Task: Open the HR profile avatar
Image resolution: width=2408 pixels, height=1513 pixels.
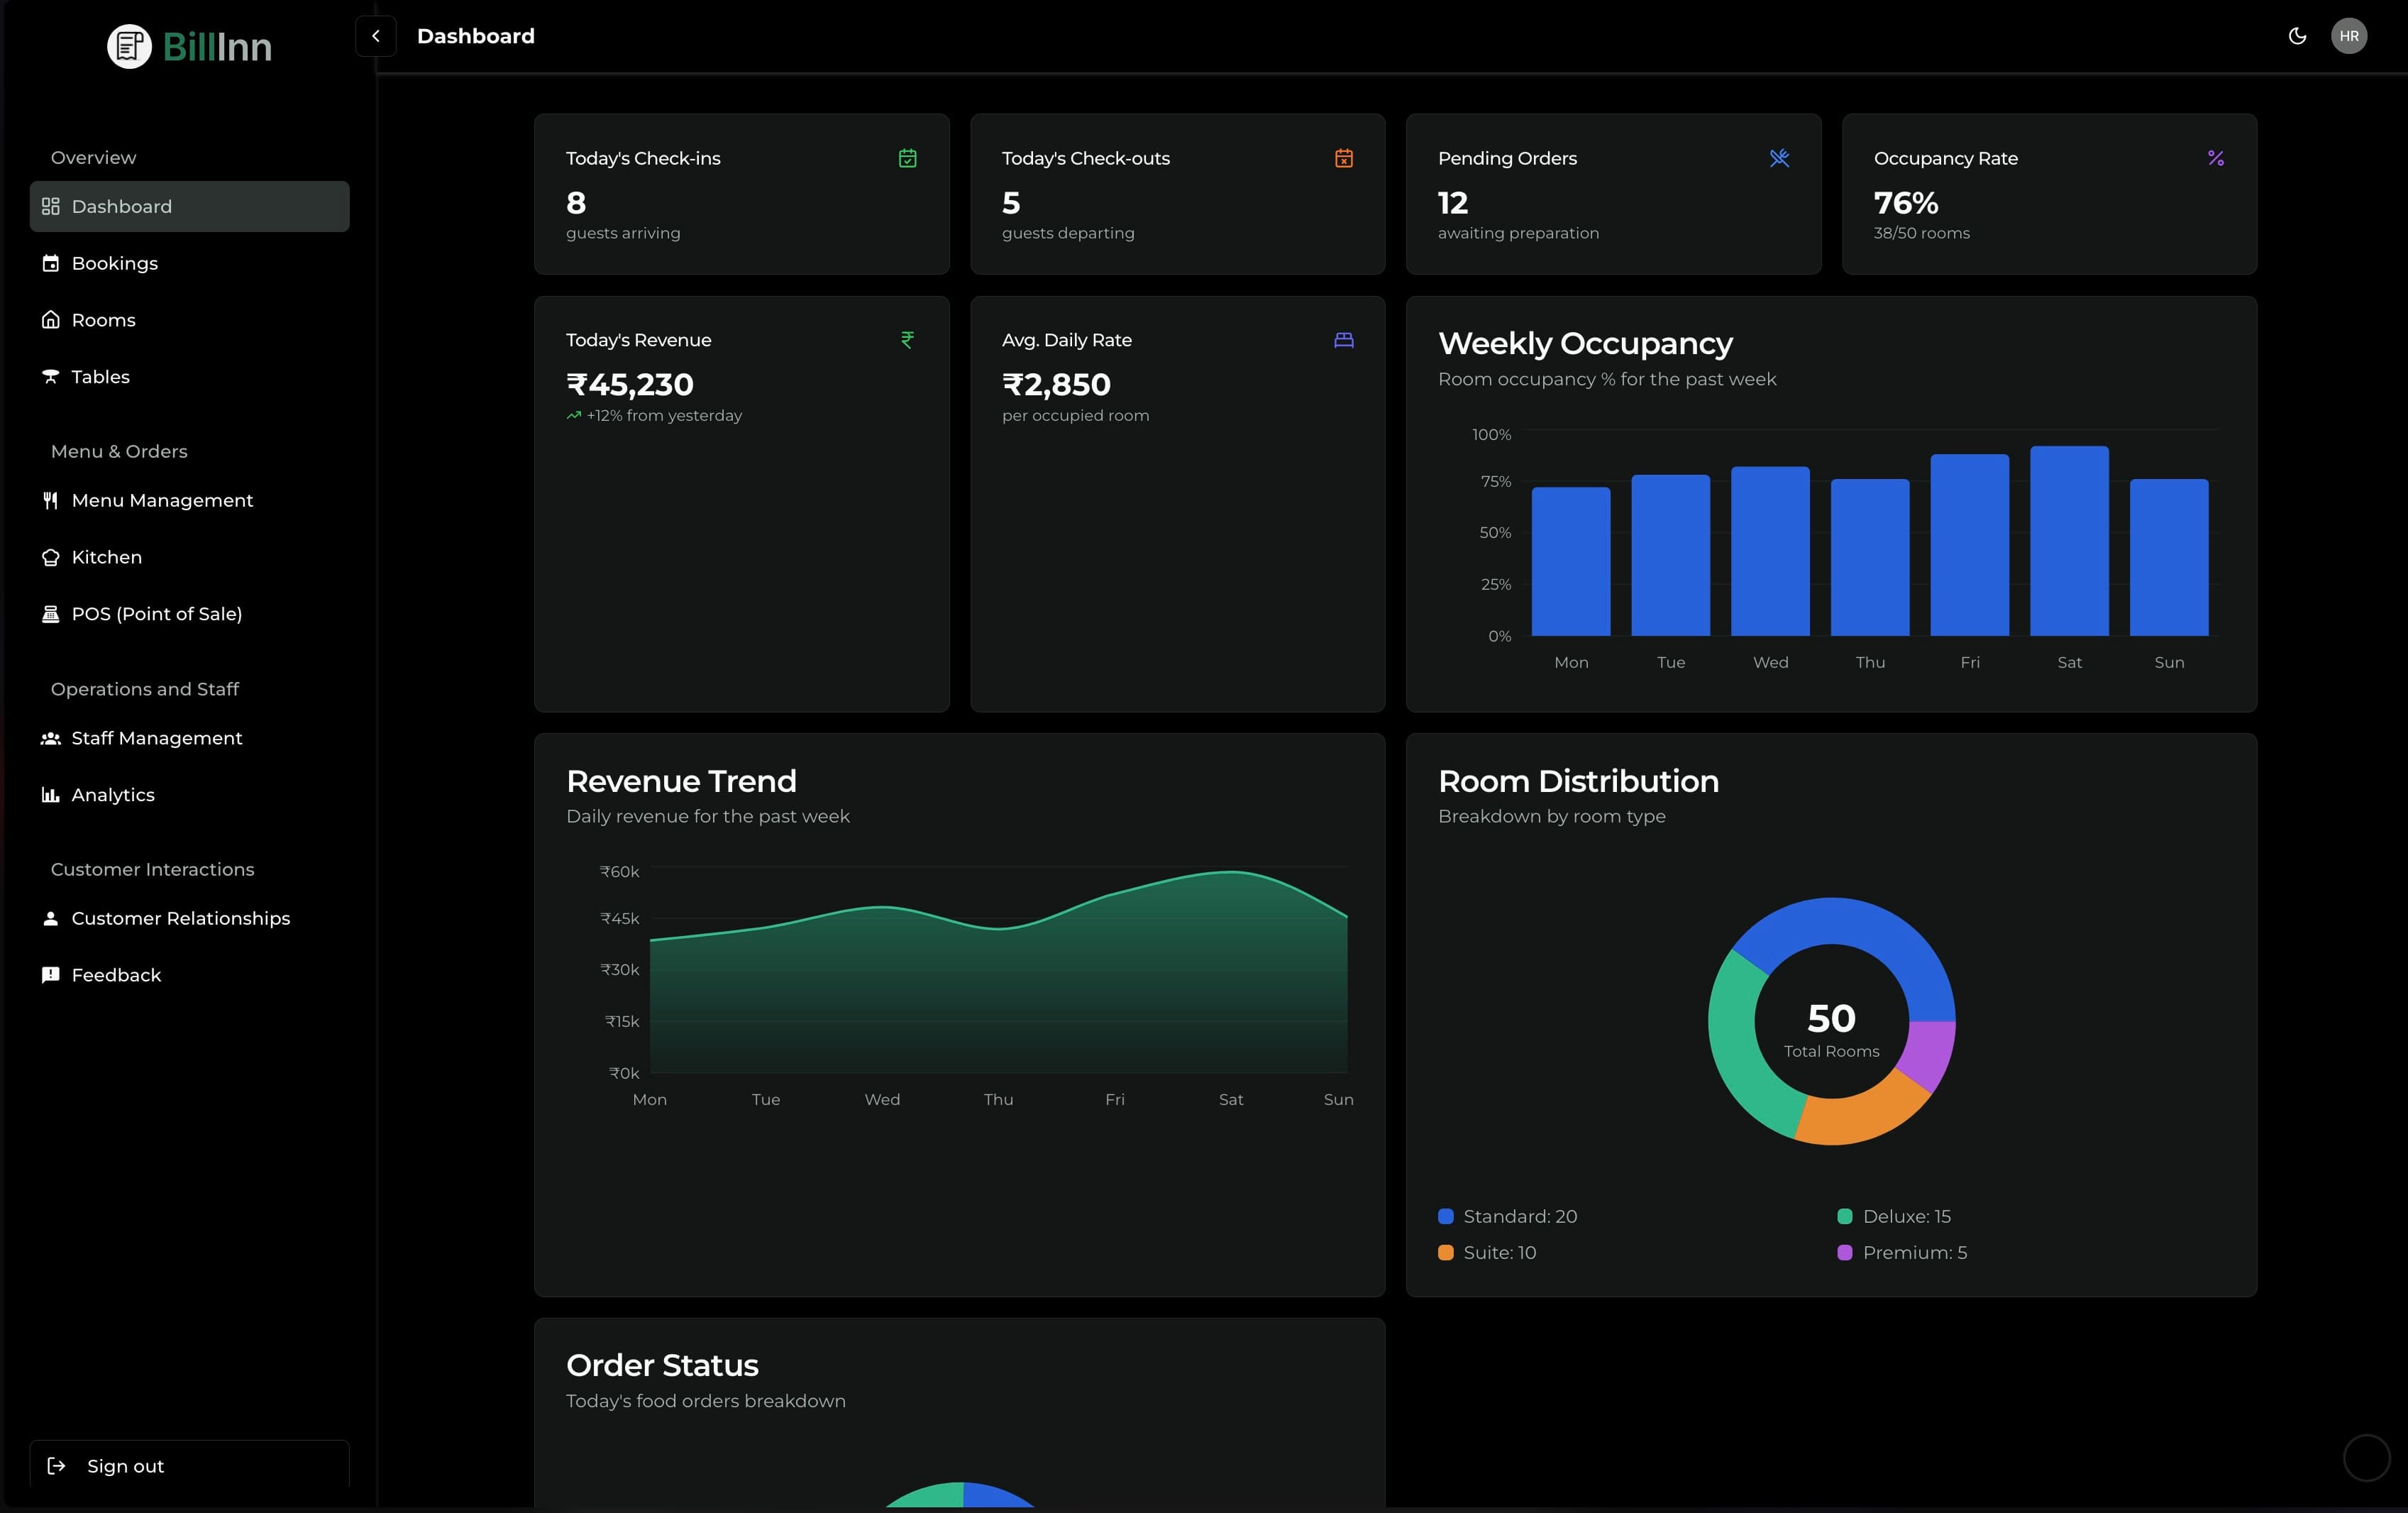Action: 2349,36
